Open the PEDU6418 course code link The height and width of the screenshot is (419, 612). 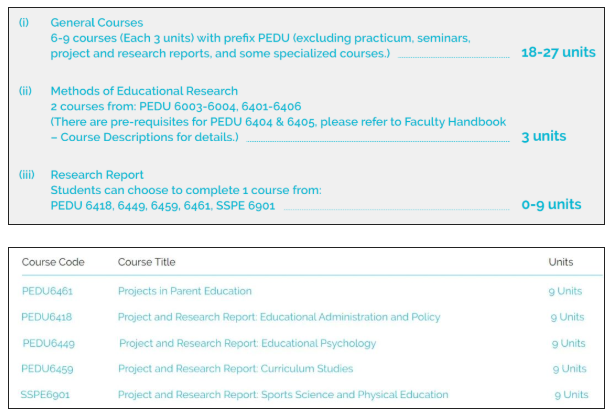[x=47, y=317]
